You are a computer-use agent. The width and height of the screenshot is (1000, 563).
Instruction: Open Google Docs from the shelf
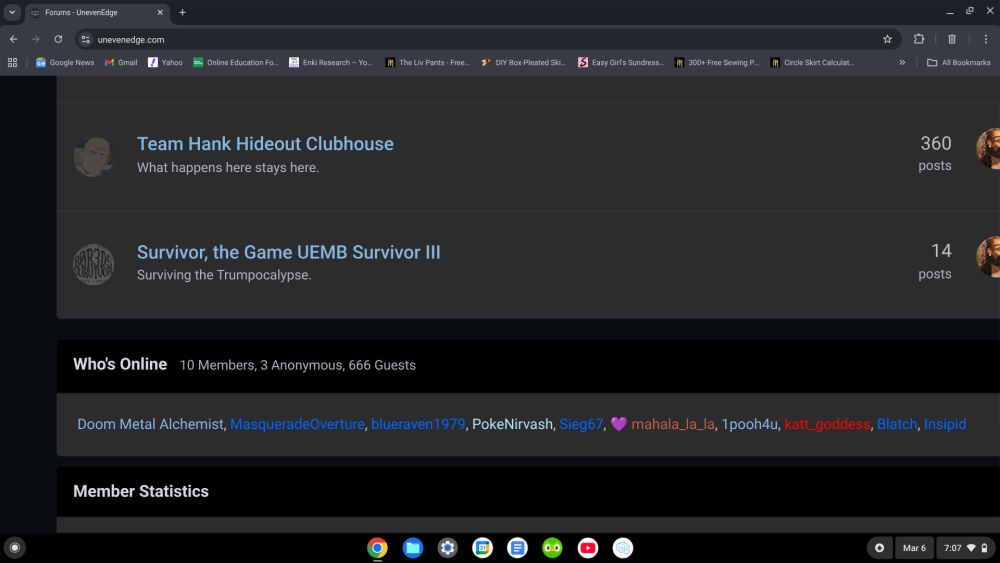click(517, 547)
